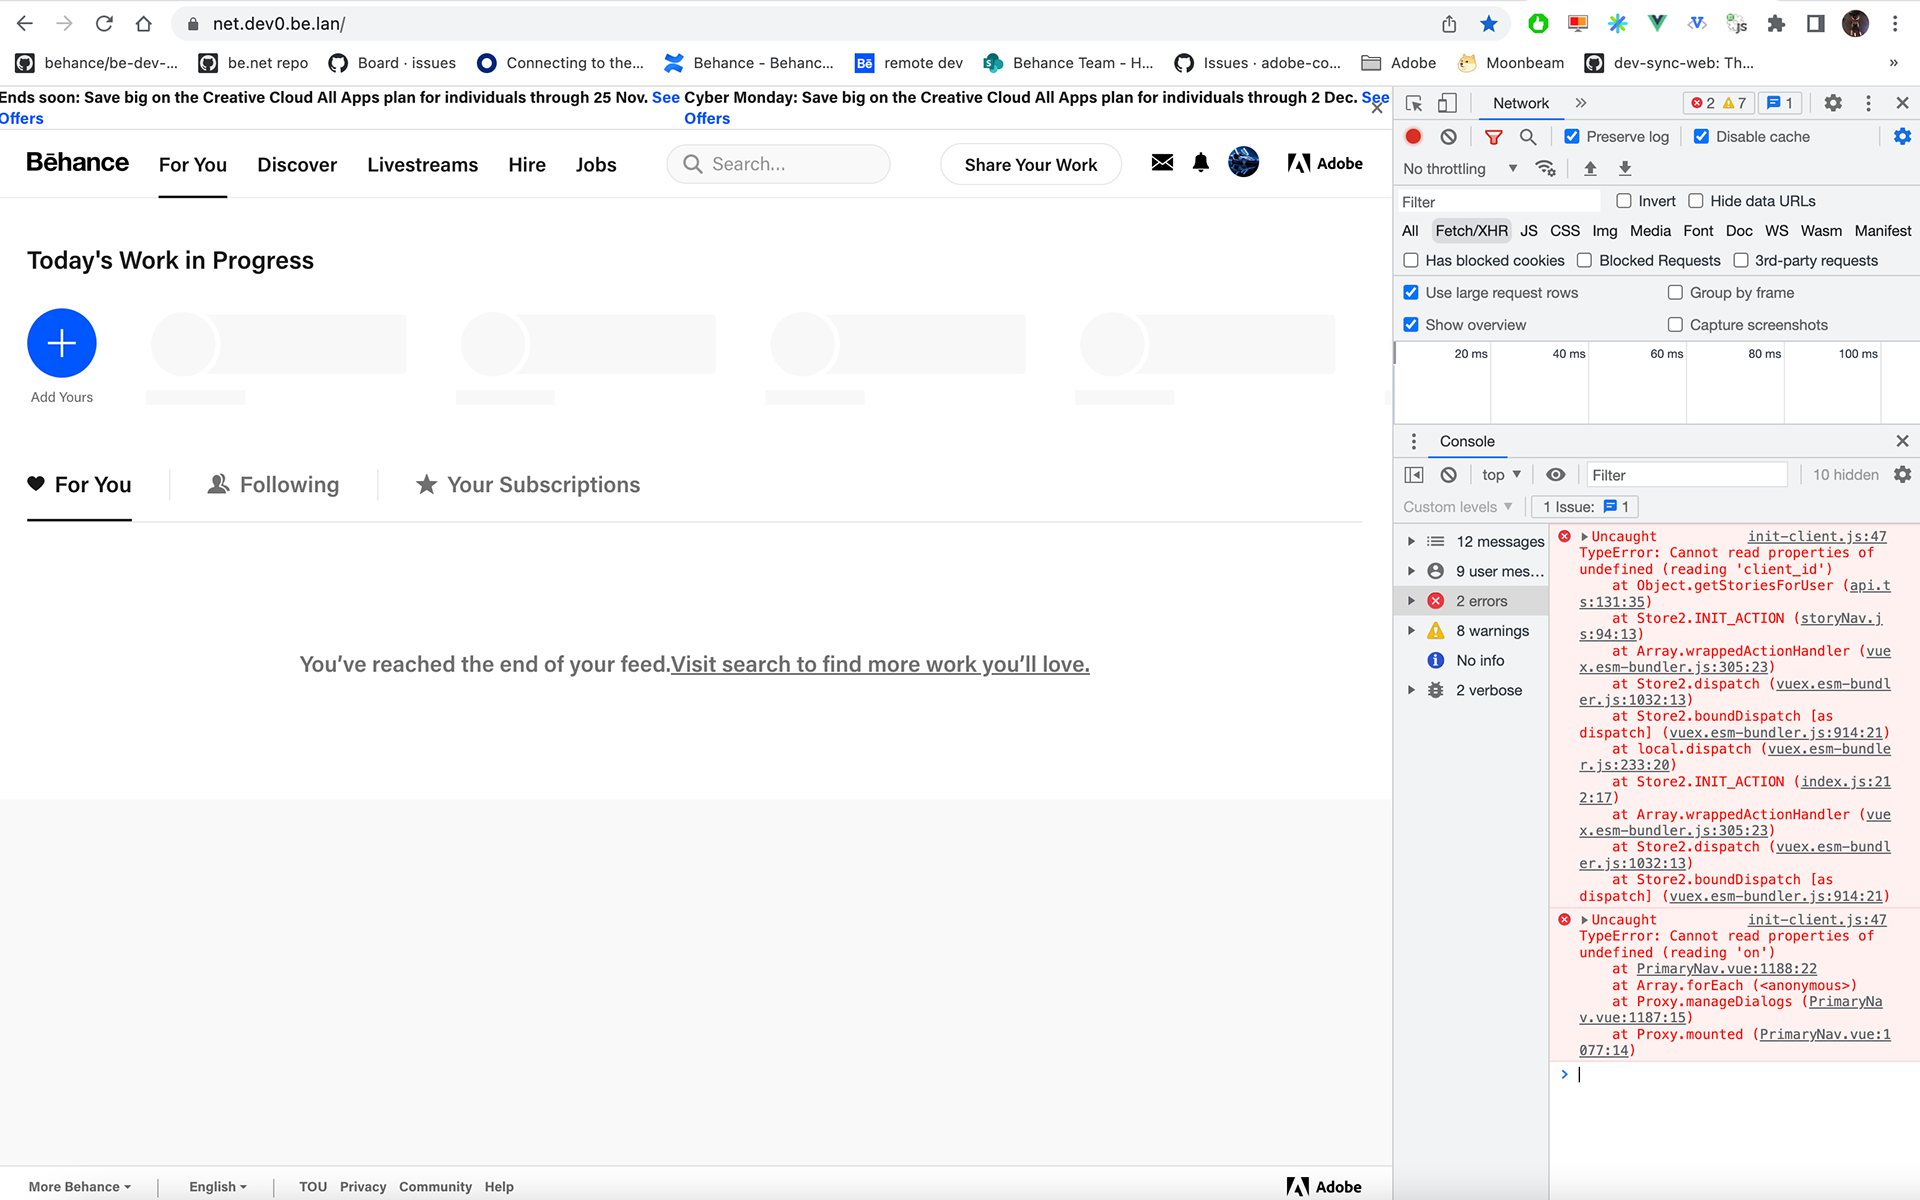Enable Capture screenshots option

(1675, 325)
